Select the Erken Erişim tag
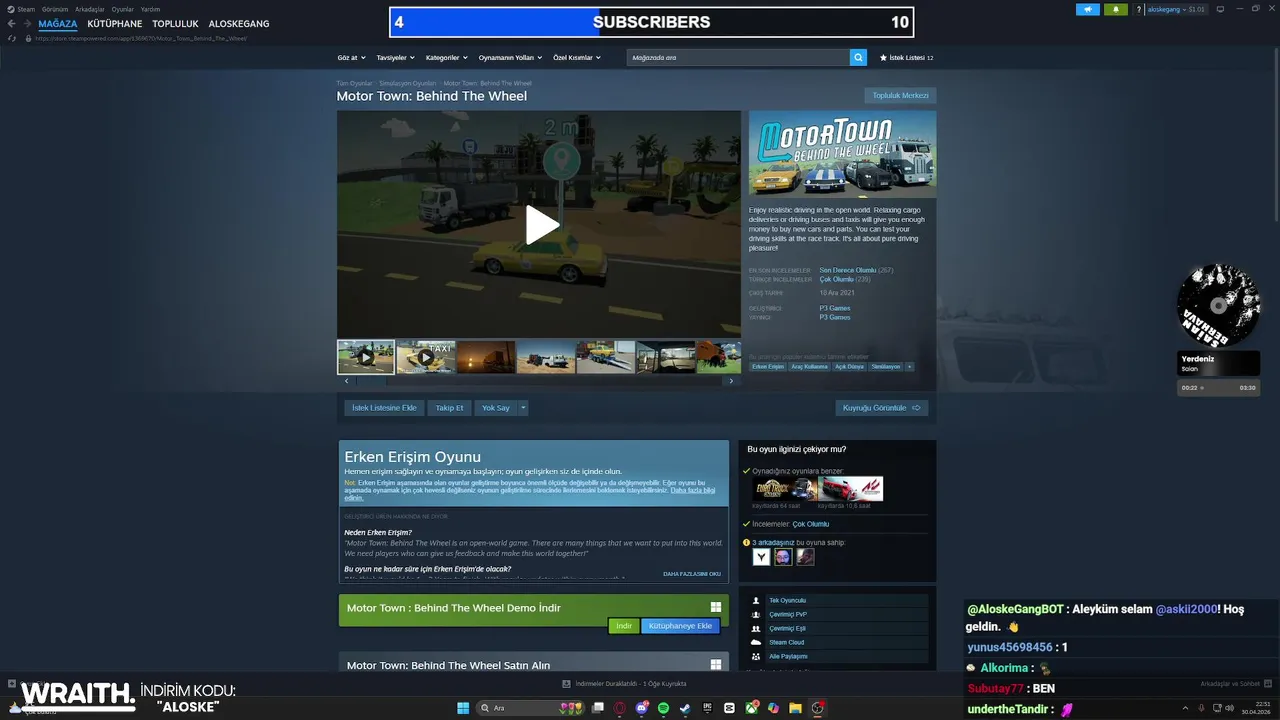Screen dimensions: 1280x720 pos(768,367)
